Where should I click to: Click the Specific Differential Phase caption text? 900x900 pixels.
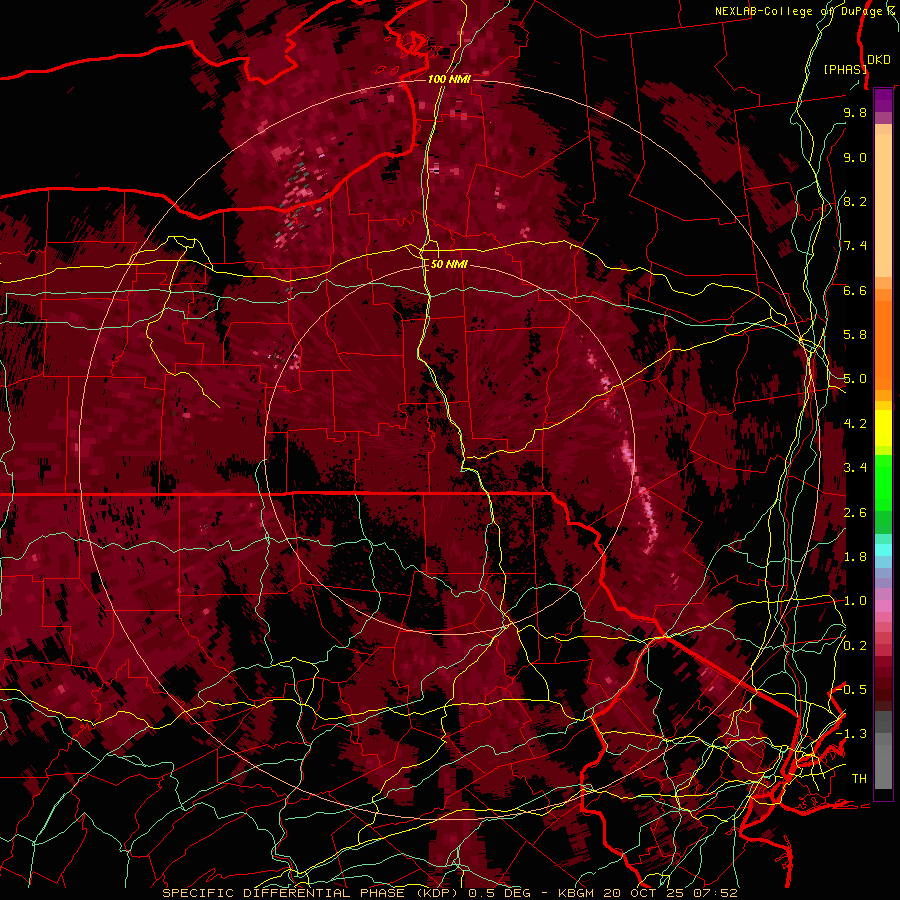click(312, 893)
